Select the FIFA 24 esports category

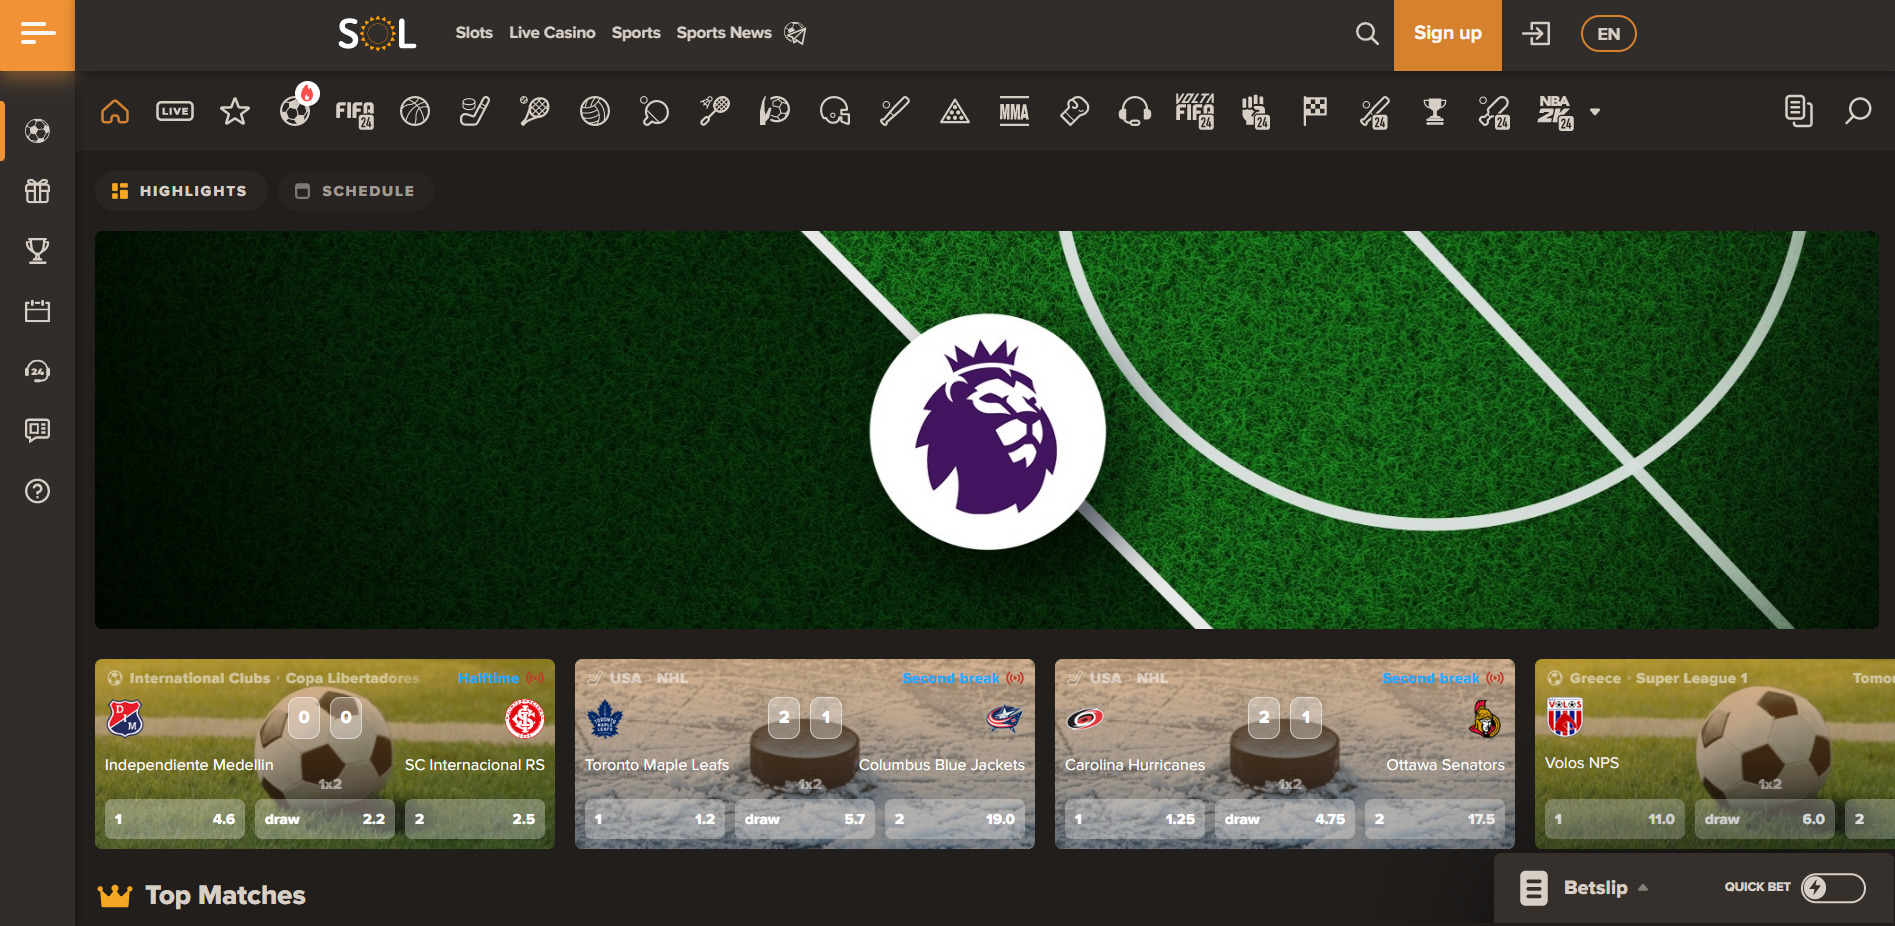tap(355, 113)
